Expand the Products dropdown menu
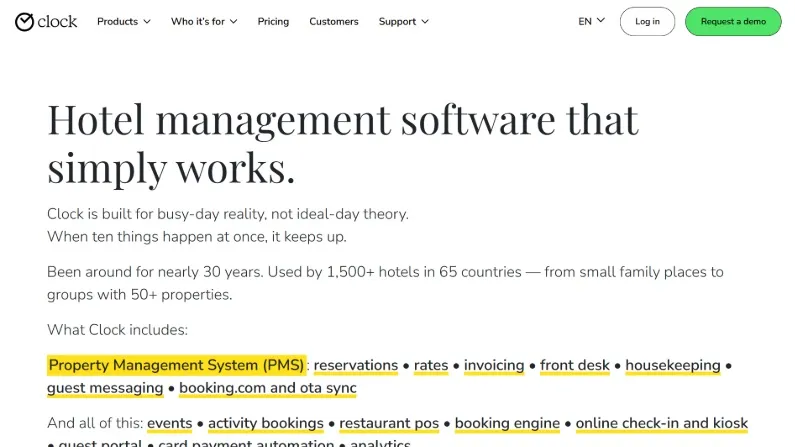Viewport: 795px width, 447px height. point(124,21)
